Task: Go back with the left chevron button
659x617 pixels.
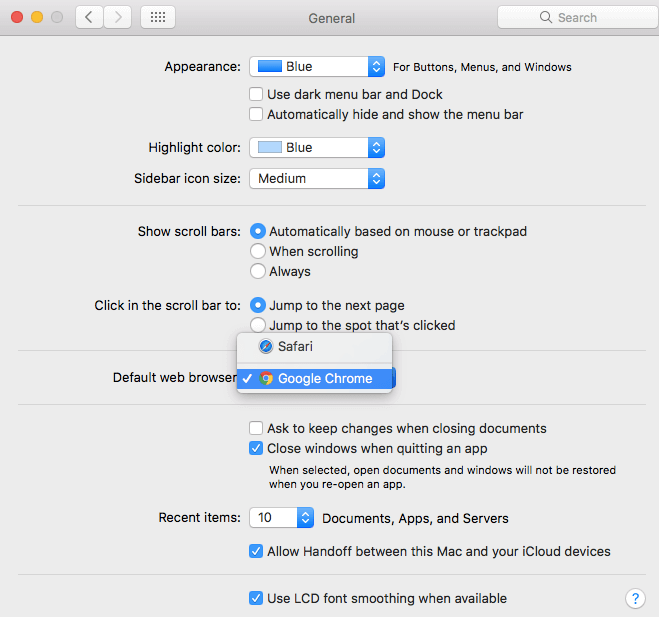Action: click(89, 17)
